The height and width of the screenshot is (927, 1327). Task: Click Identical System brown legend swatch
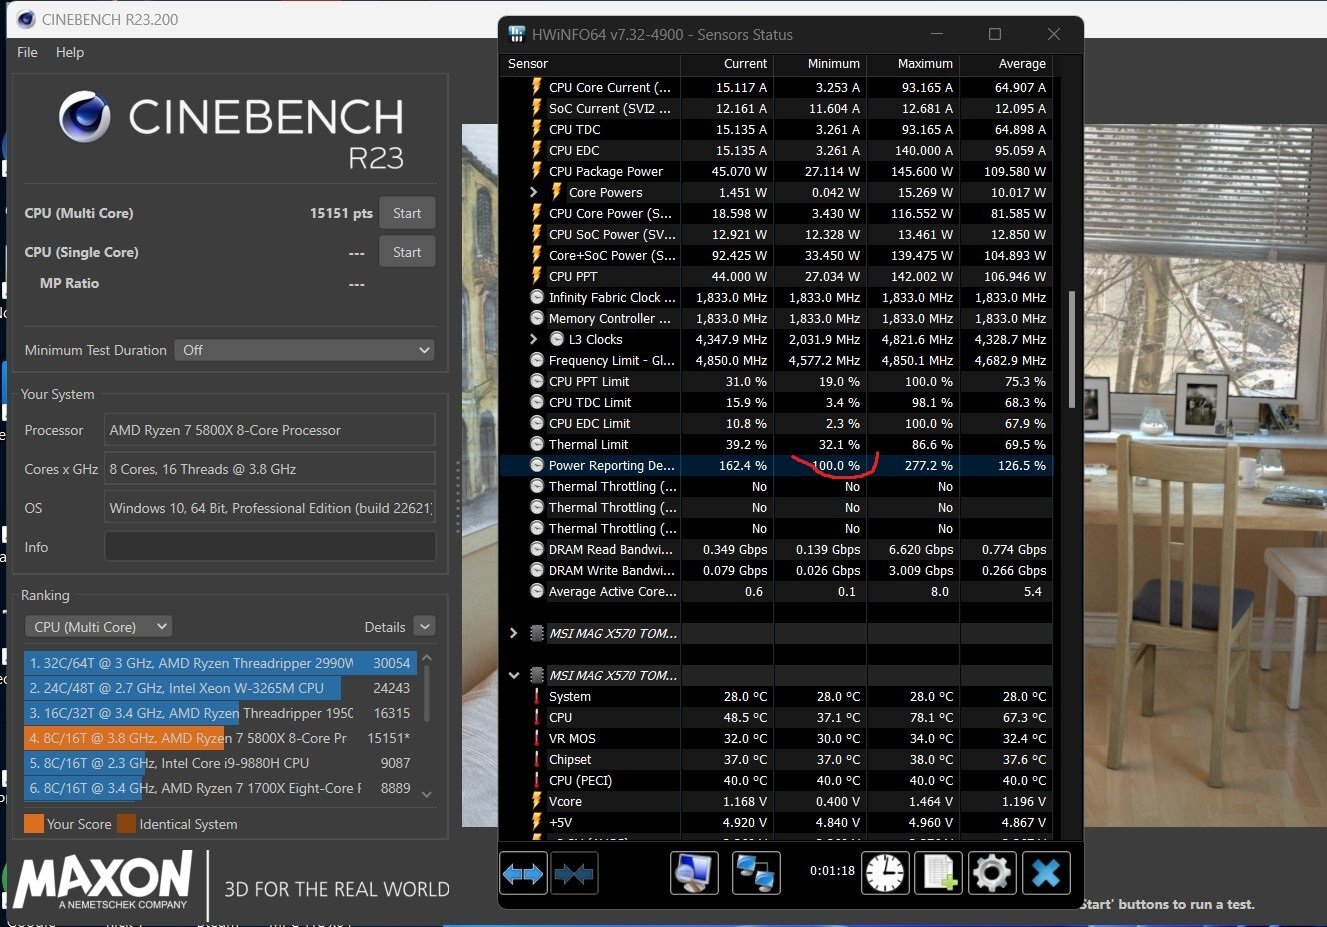click(126, 824)
